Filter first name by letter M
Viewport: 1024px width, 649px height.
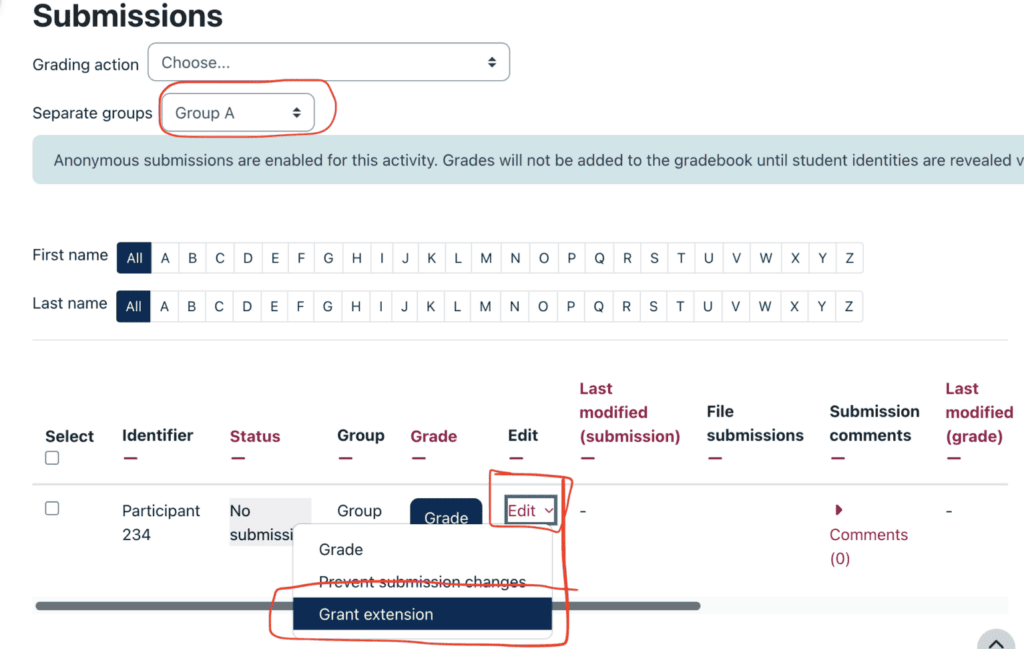click(x=486, y=258)
